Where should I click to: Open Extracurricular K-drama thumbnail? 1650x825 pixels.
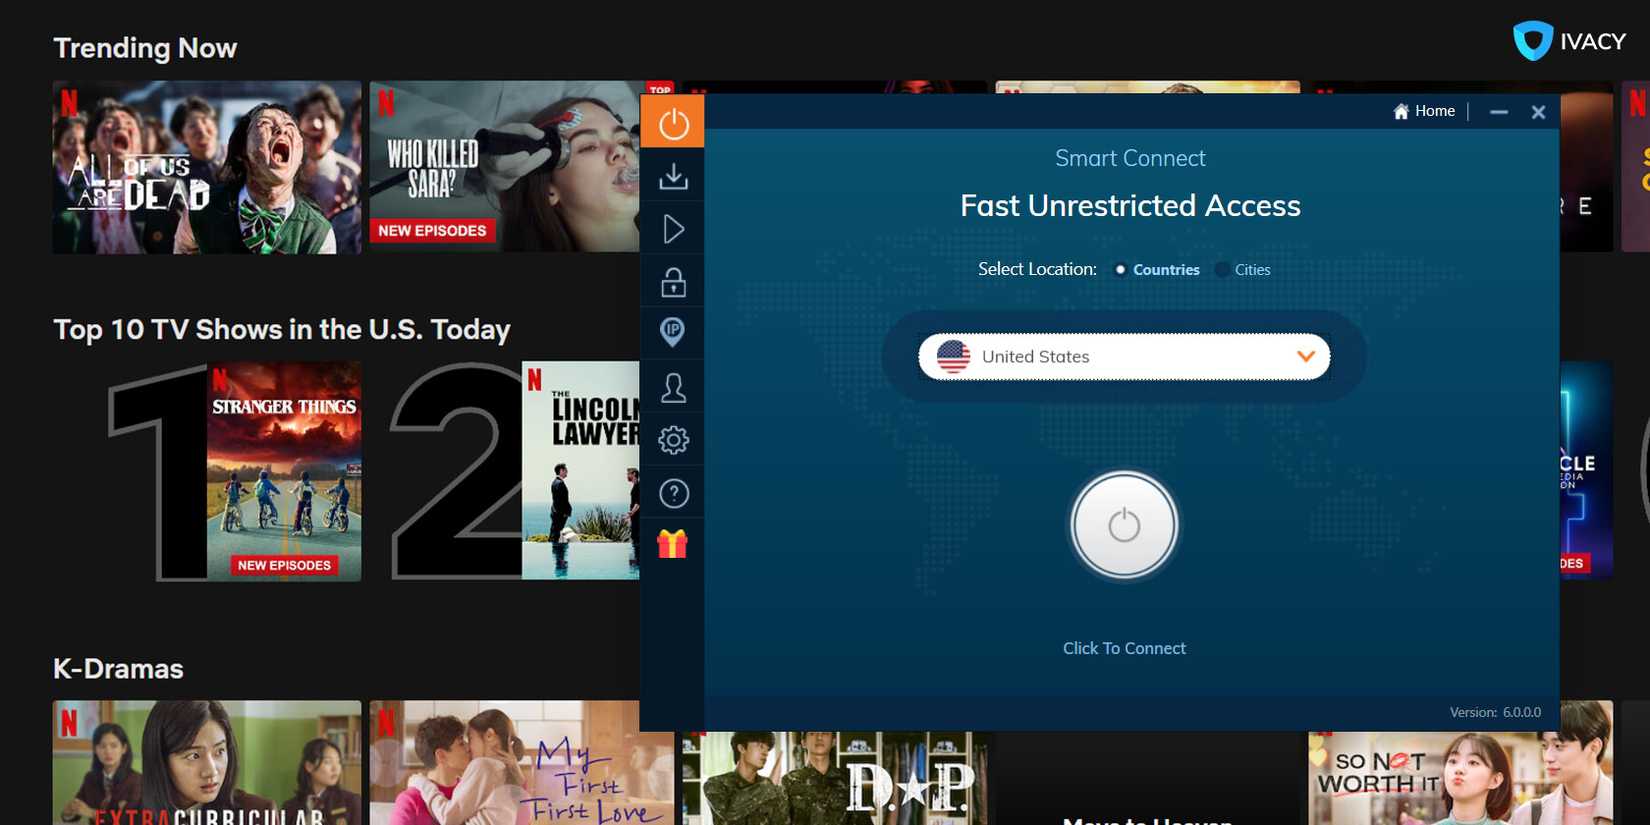207,763
